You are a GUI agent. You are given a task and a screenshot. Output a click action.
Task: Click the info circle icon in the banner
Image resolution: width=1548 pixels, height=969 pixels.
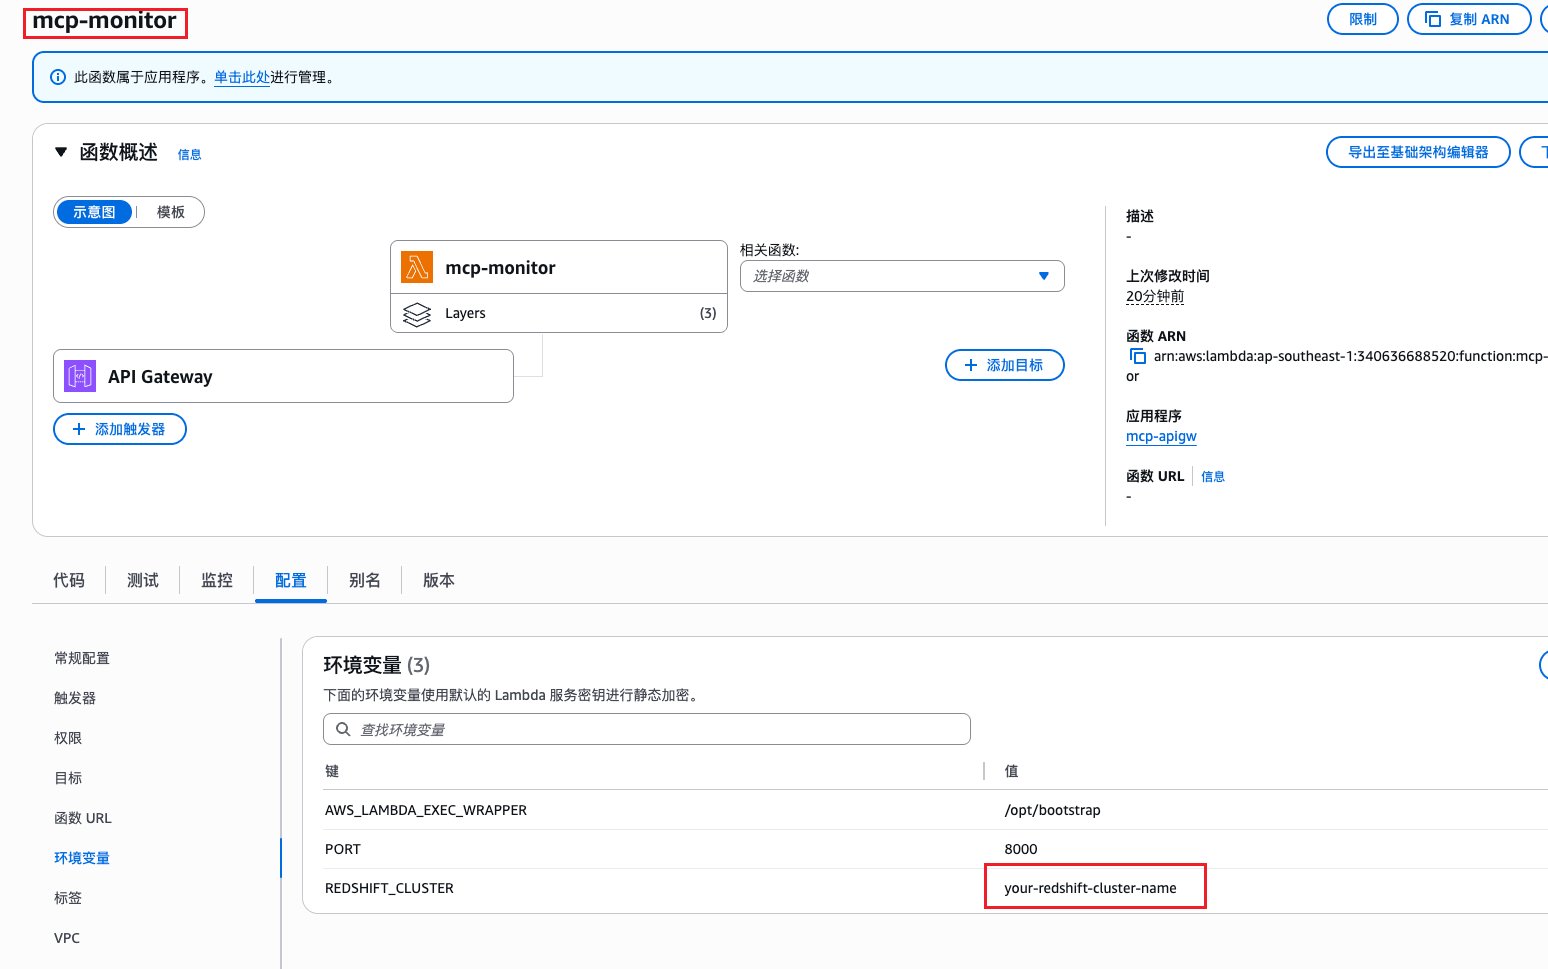tap(58, 77)
